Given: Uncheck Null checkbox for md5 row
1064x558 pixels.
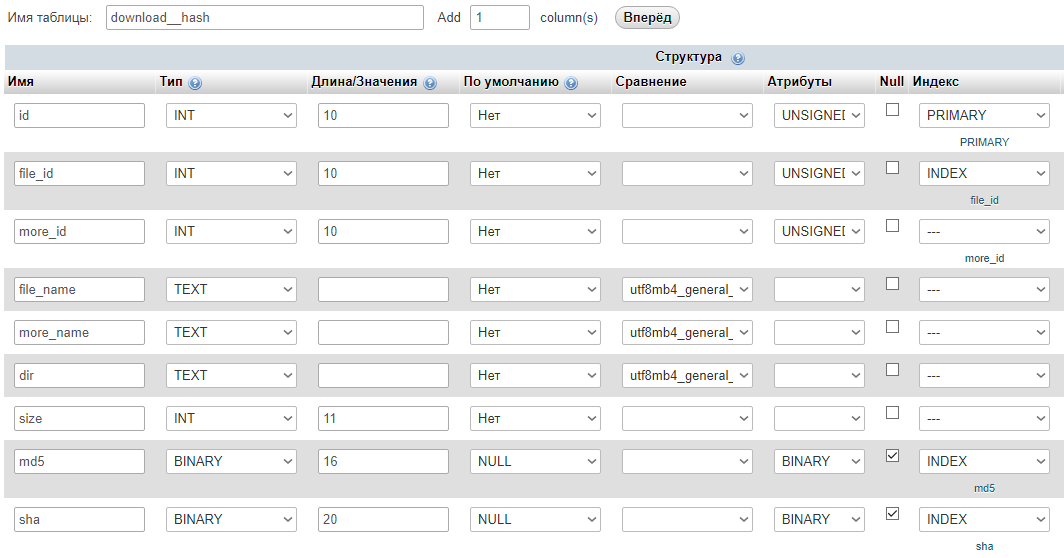Looking at the screenshot, I should 893,456.
